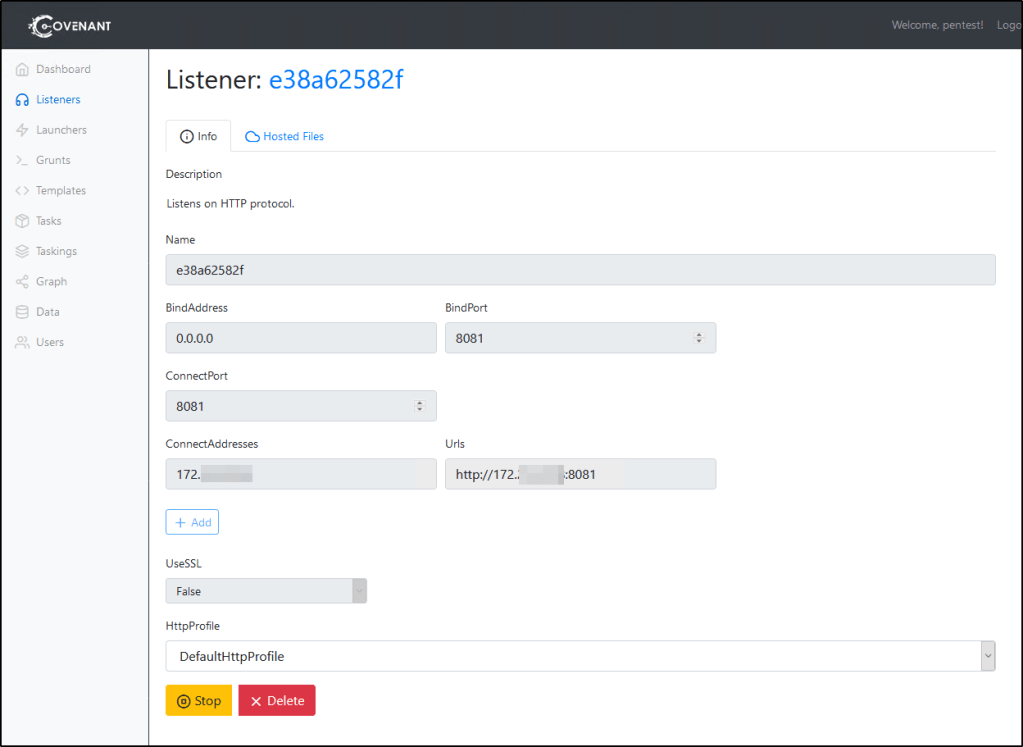Screen dimensions: 1023x747
Task: Click the BindAddress input field
Action: tap(300, 338)
